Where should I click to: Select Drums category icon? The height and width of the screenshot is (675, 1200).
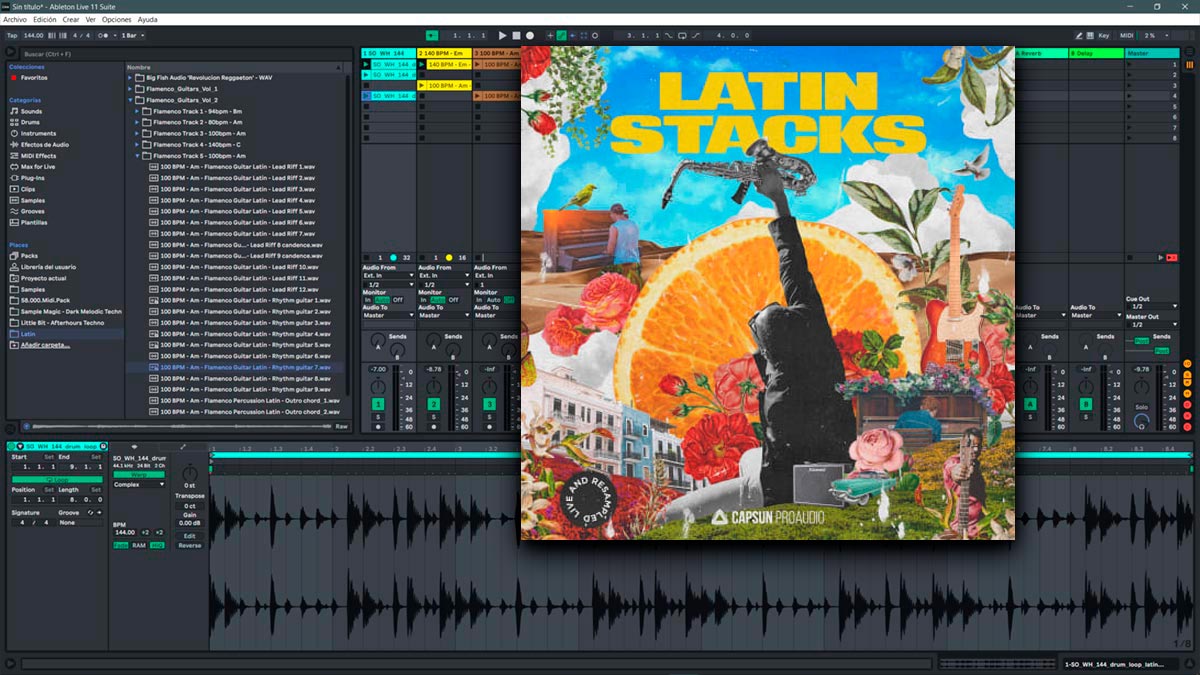click(x=13, y=122)
